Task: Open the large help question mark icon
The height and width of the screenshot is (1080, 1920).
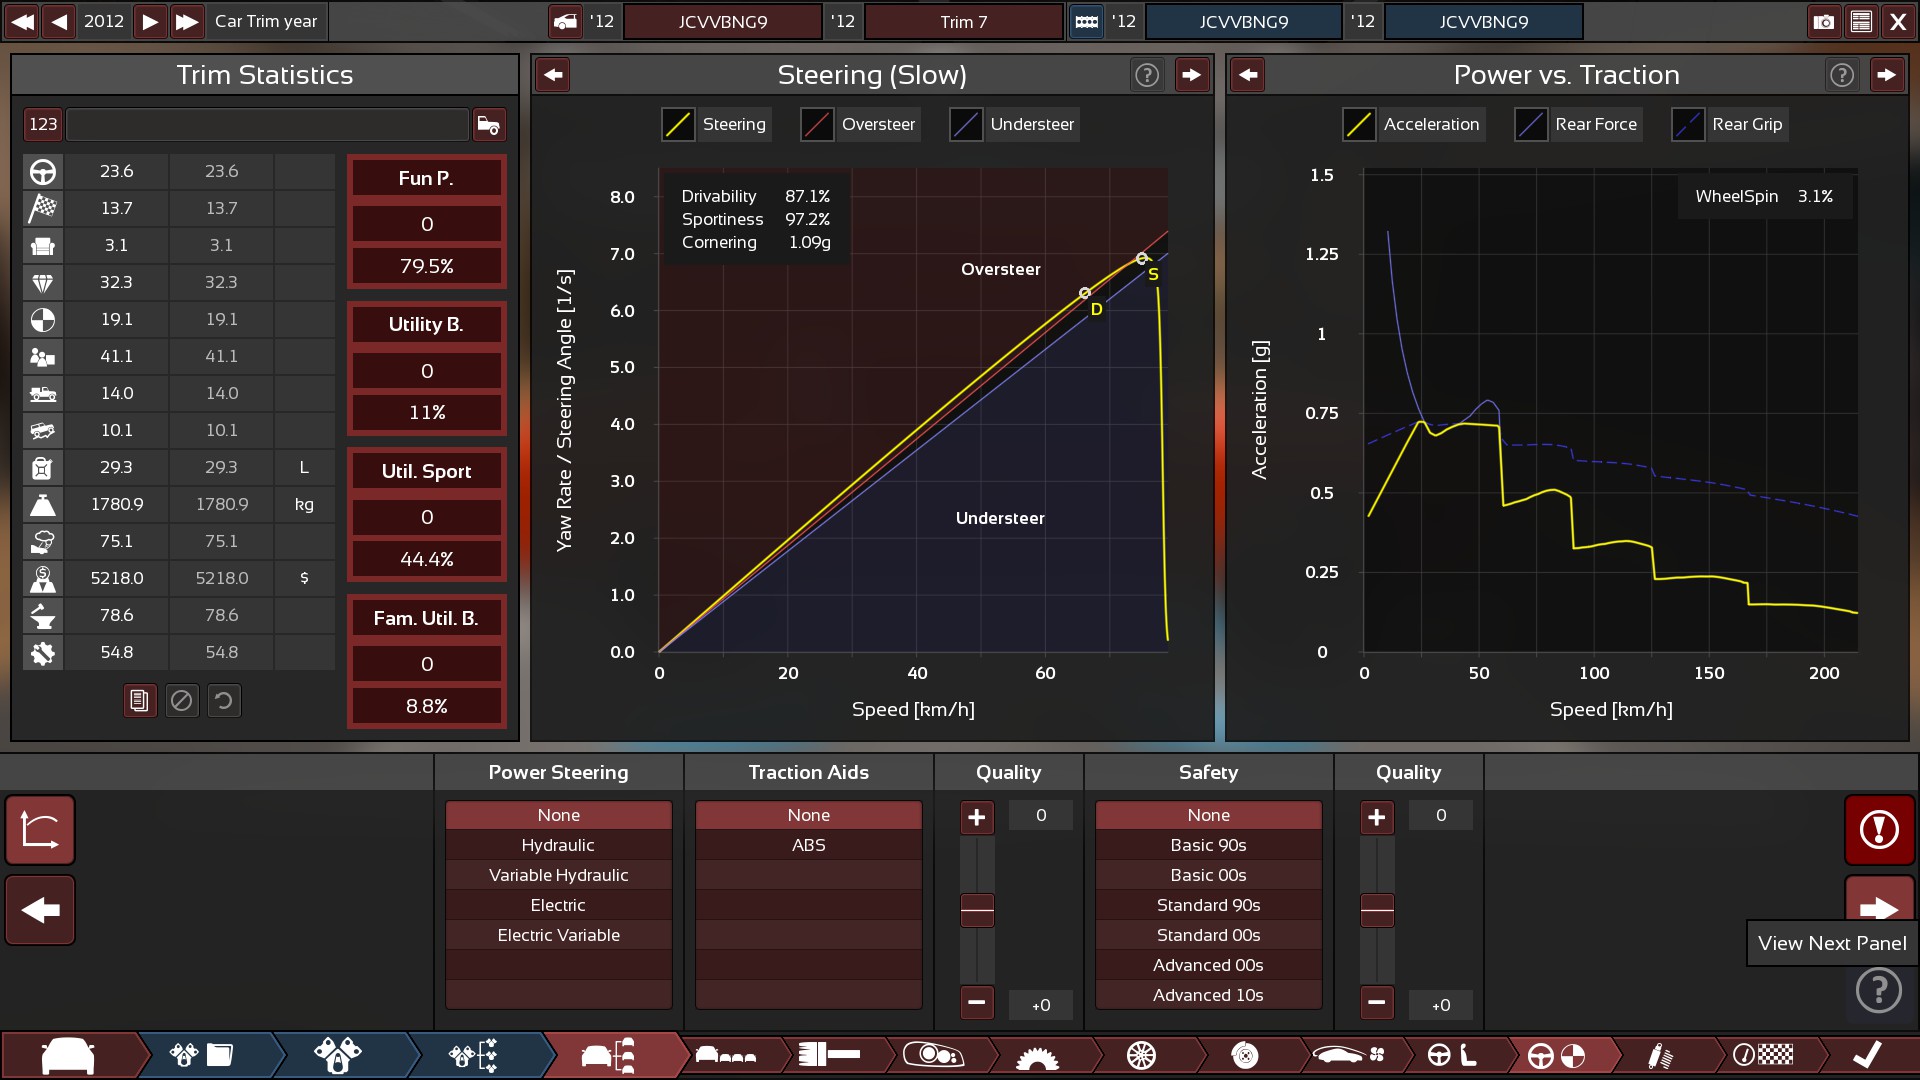Action: (1878, 990)
